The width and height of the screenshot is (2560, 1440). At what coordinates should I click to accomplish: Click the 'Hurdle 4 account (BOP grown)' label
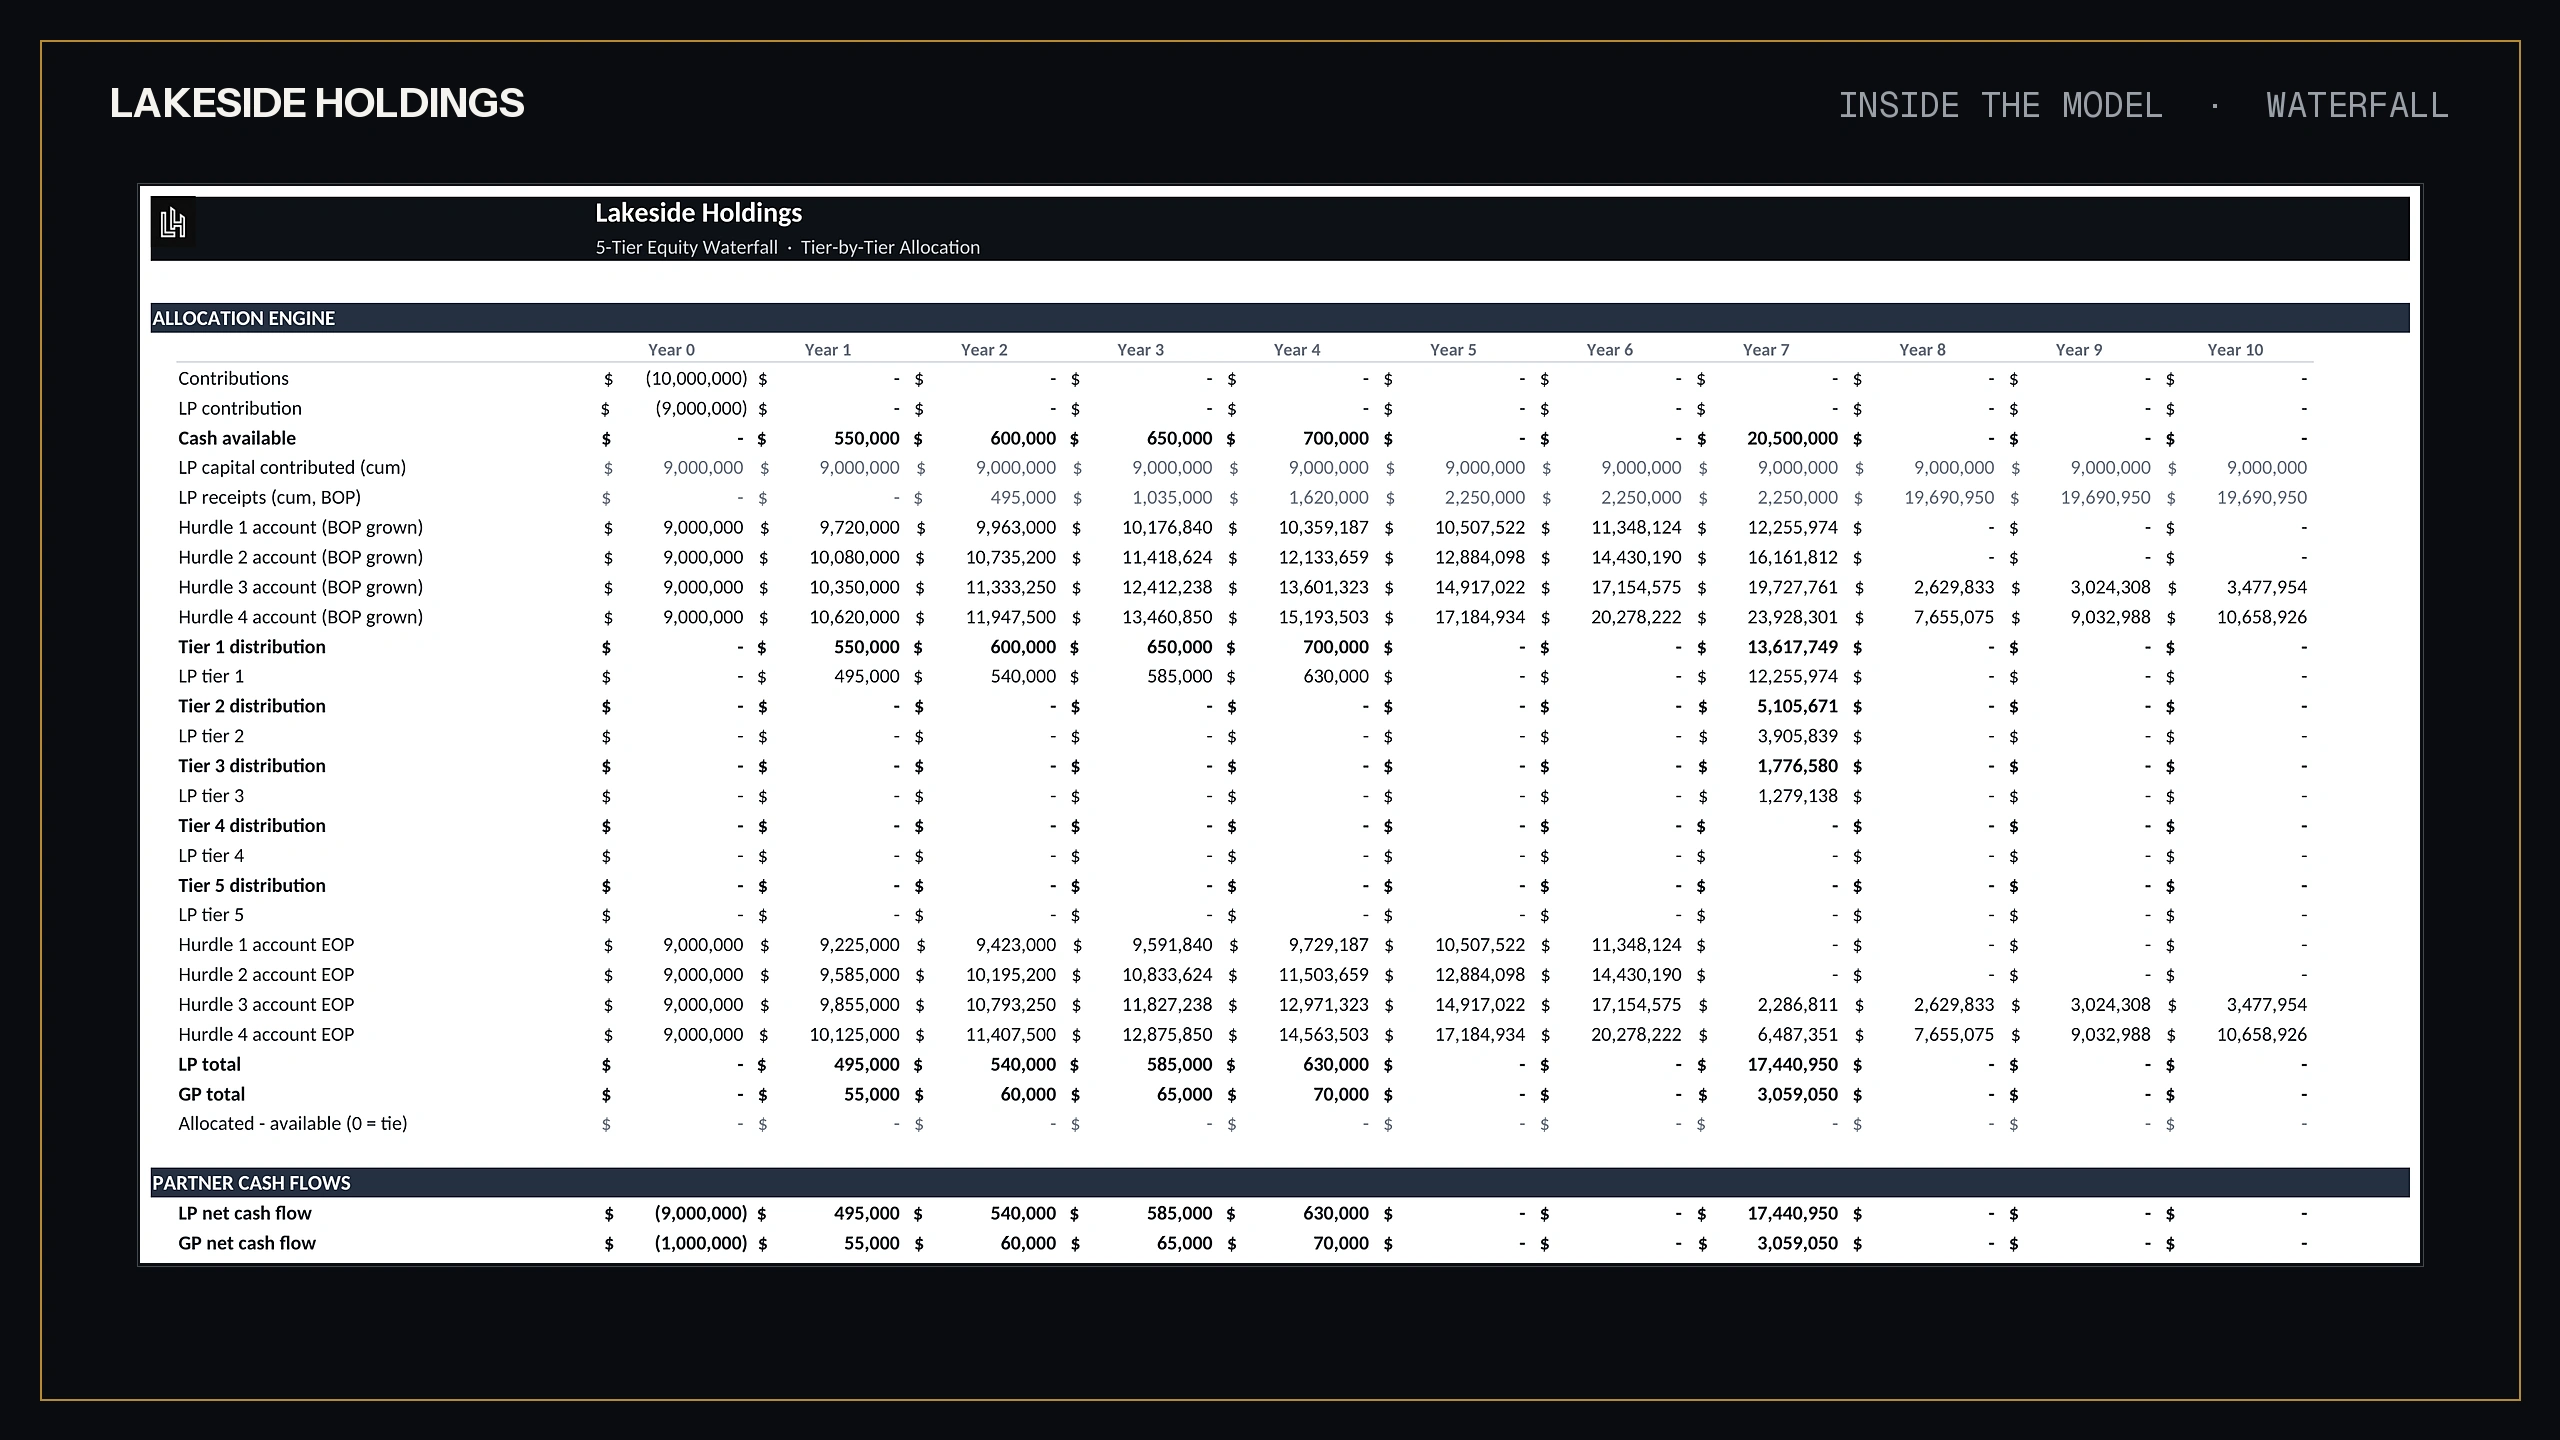(x=301, y=618)
